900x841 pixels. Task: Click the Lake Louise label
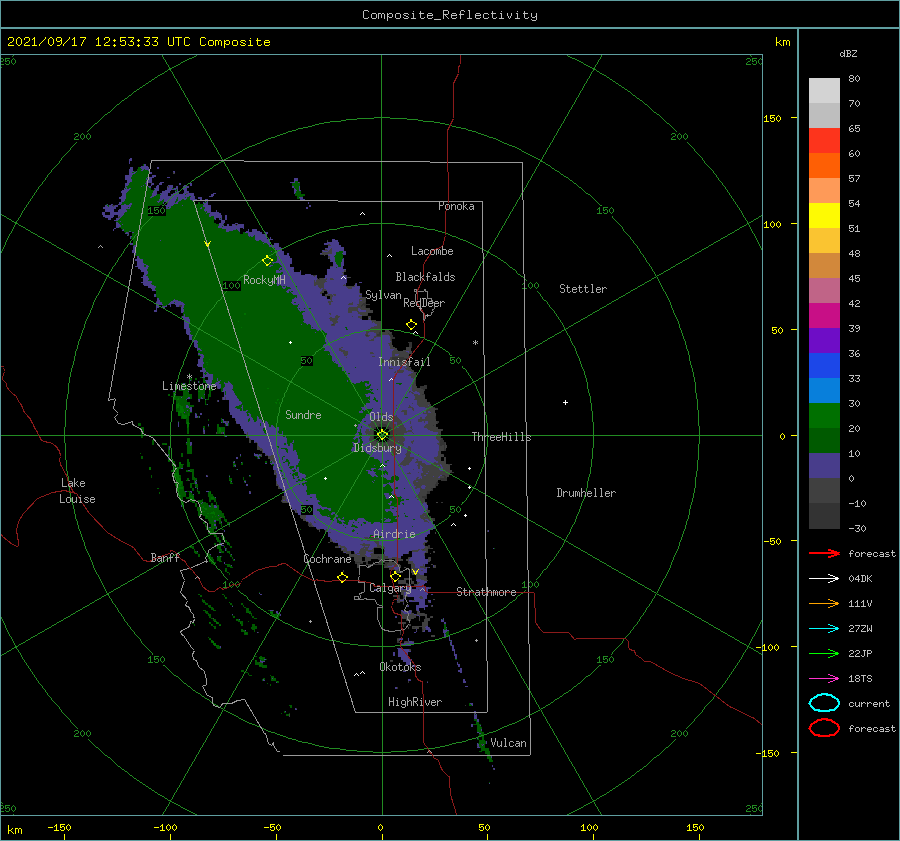tap(77, 491)
